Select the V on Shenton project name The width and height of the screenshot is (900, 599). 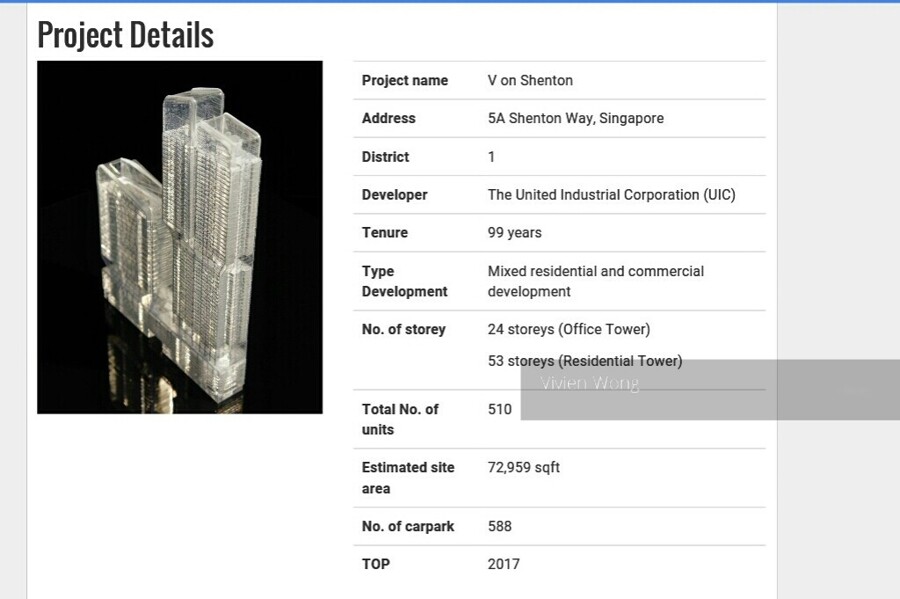[530, 80]
